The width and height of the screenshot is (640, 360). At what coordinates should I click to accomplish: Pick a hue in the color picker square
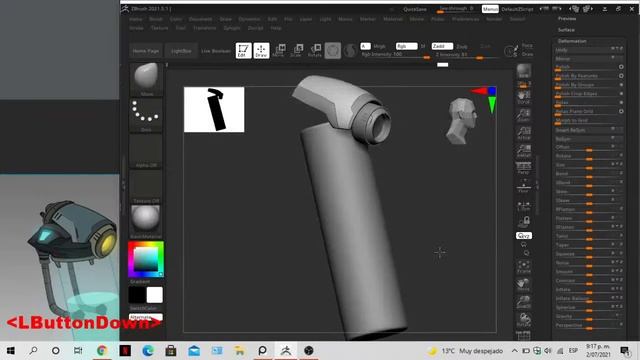(x=146, y=259)
